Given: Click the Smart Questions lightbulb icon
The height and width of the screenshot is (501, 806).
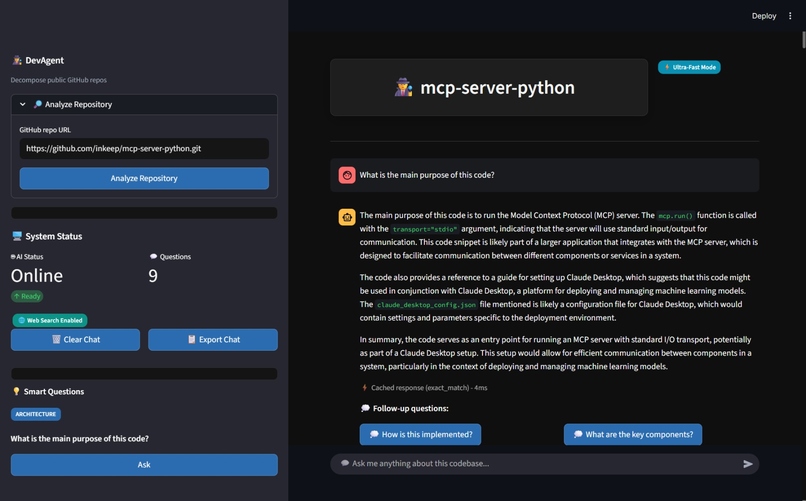Looking at the screenshot, I should point(16,392).
